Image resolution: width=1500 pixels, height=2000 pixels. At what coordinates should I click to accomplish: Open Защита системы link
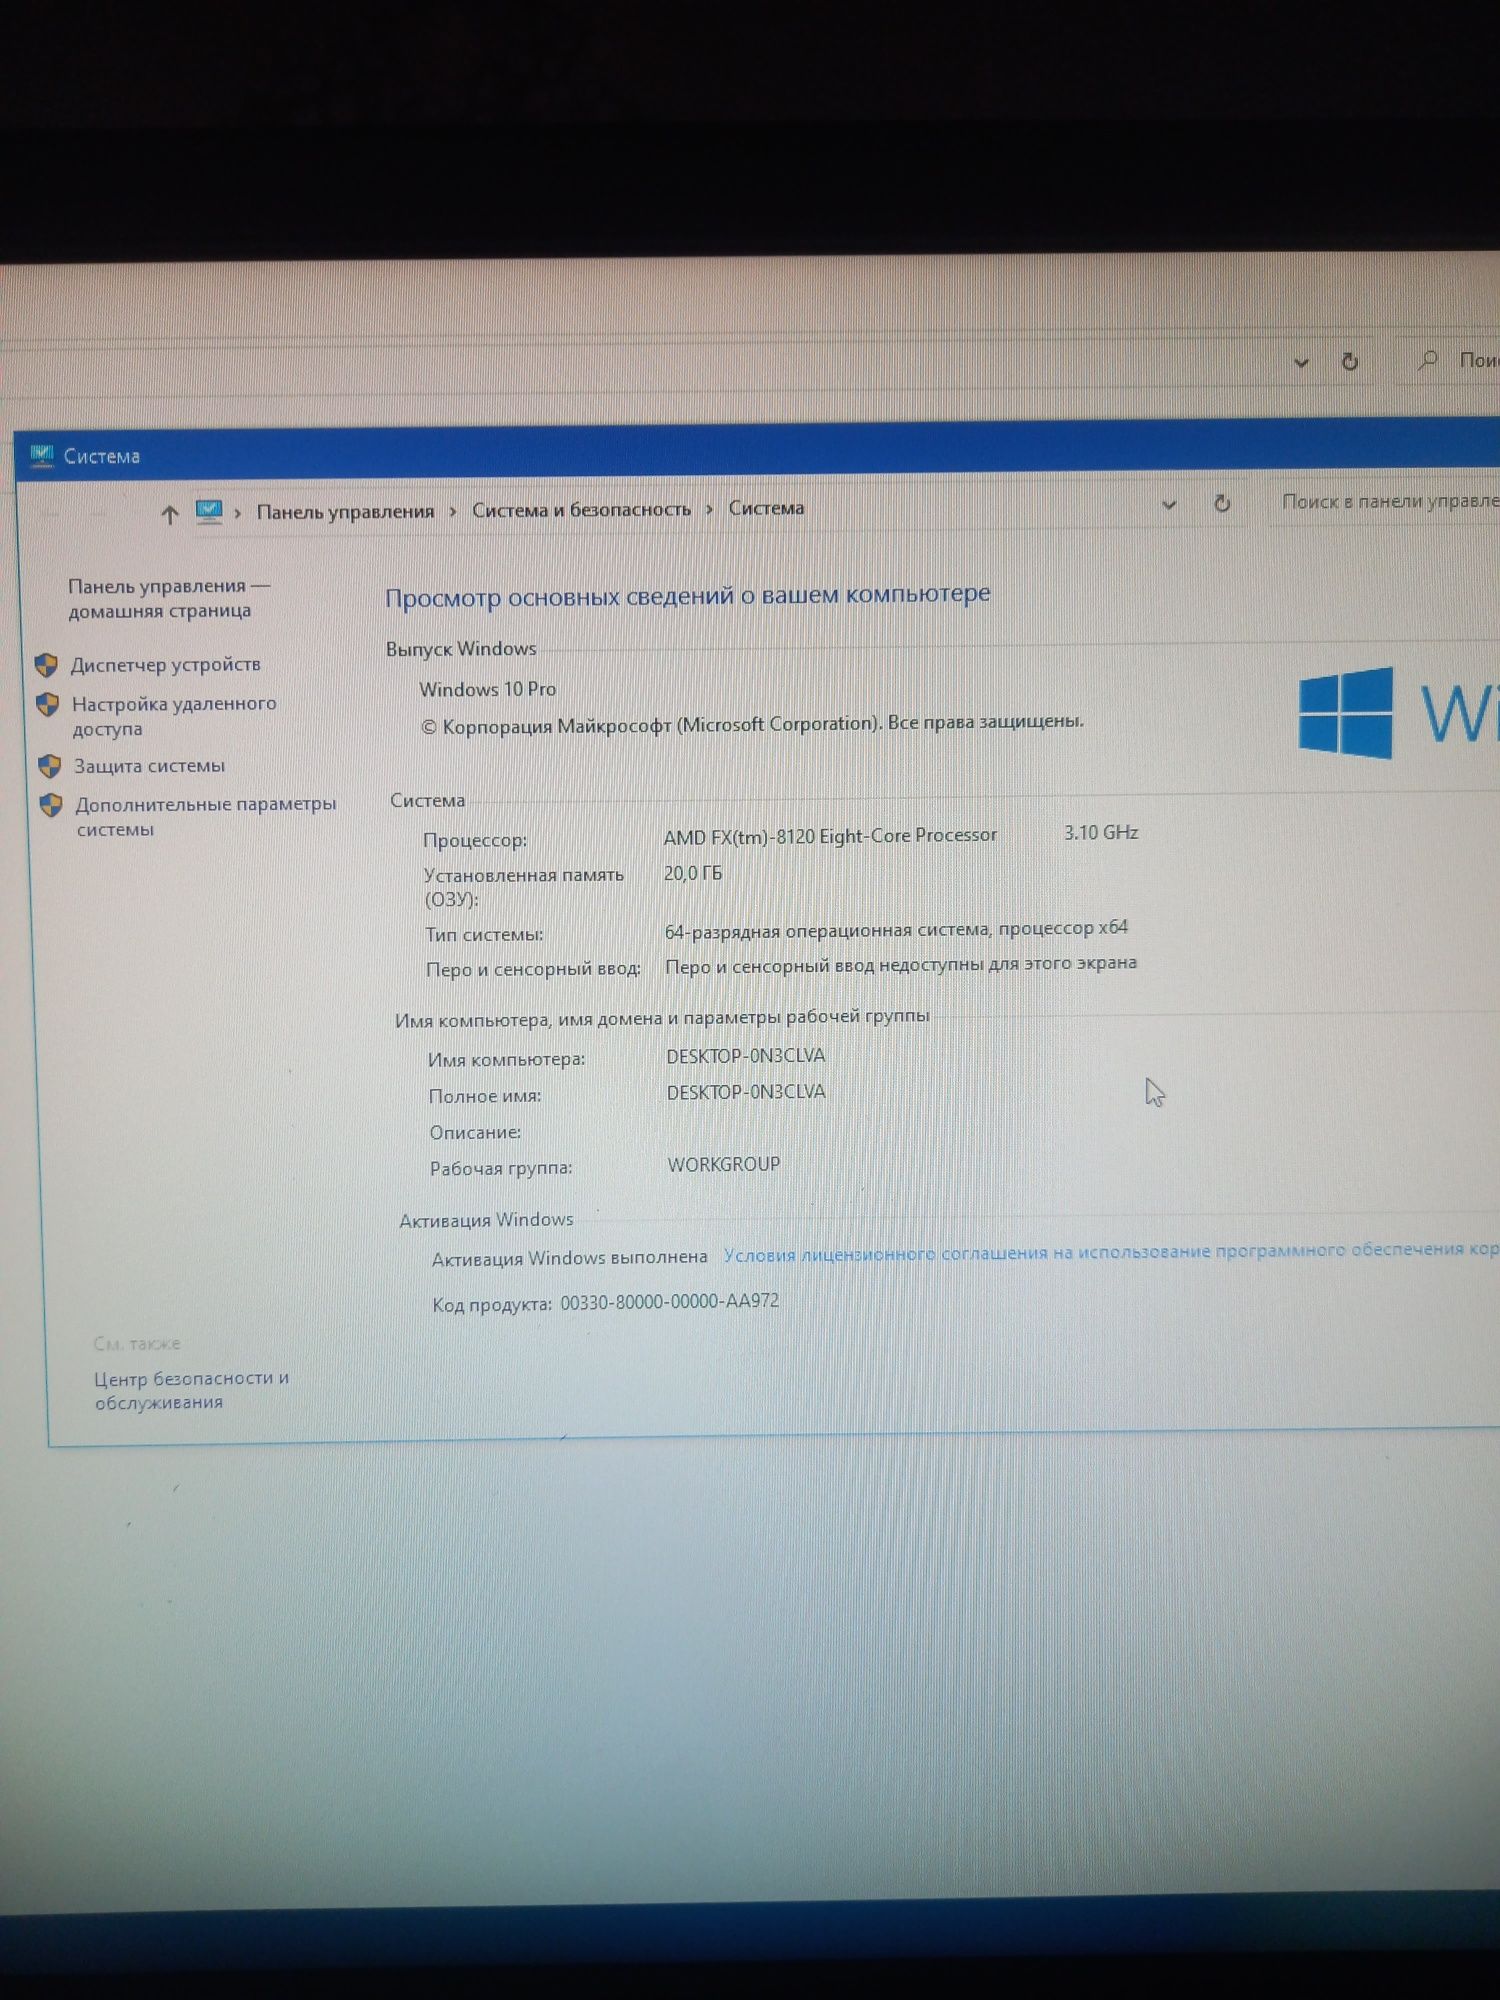click(x=149, y=766)
